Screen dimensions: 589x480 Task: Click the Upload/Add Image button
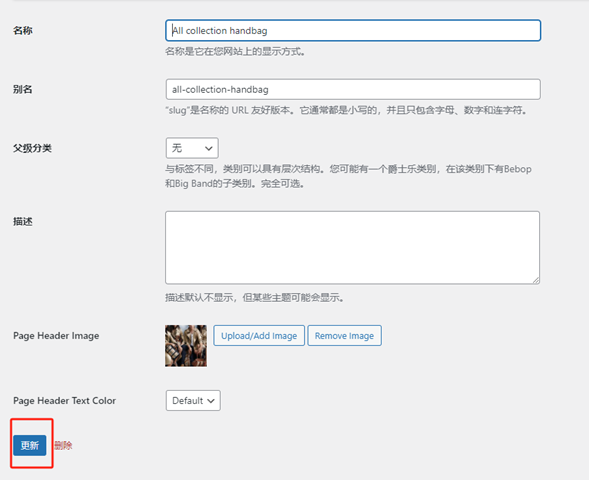[x=259, y=336]
